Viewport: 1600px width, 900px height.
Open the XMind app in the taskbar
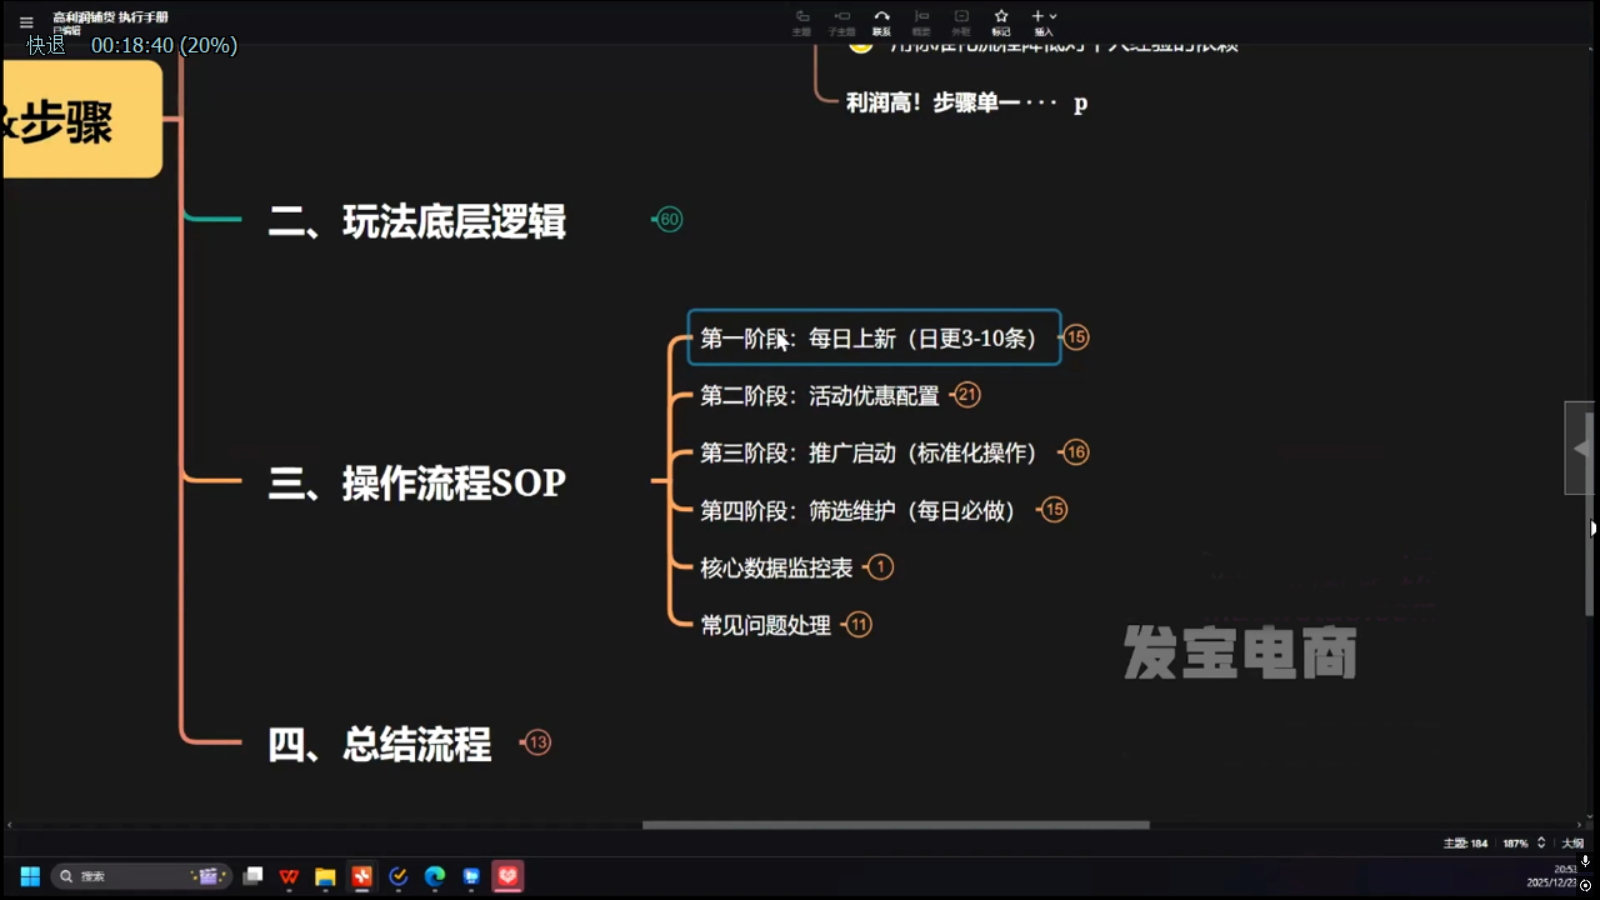(x=362, y=876)
